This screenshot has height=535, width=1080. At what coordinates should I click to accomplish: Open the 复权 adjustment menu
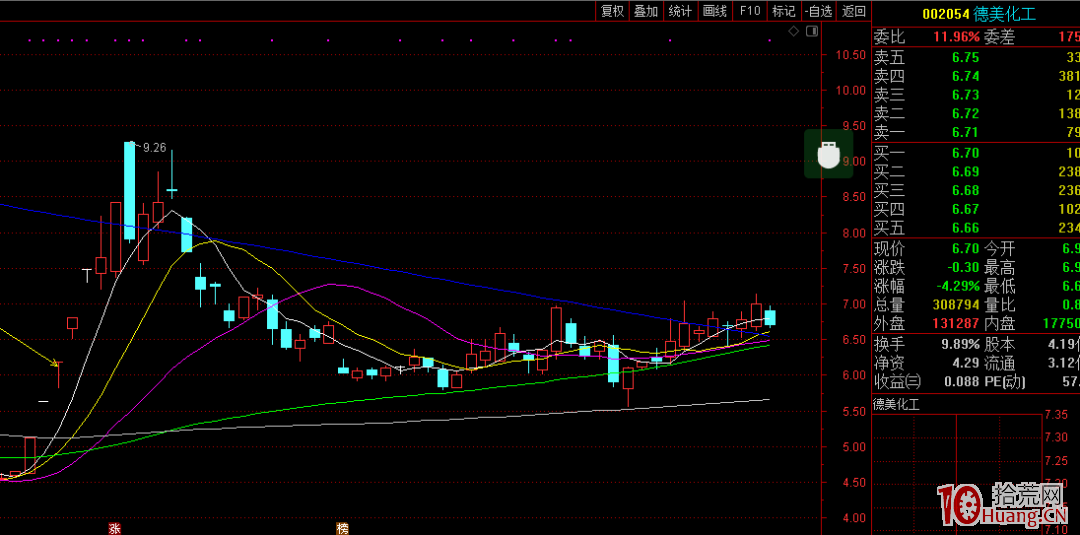[612, 11]
